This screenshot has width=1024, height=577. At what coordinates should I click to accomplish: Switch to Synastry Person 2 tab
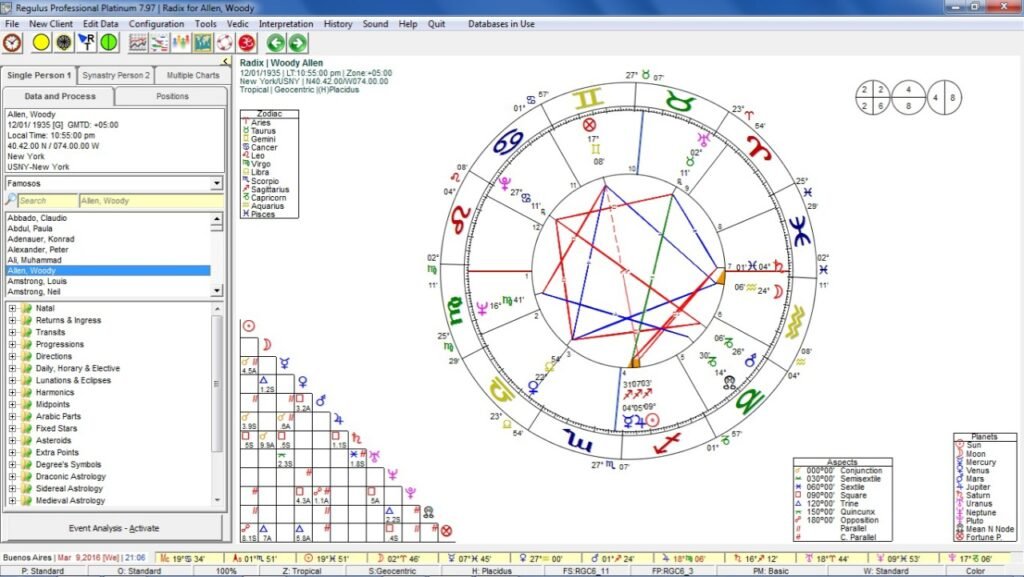[x=116, y=75]
